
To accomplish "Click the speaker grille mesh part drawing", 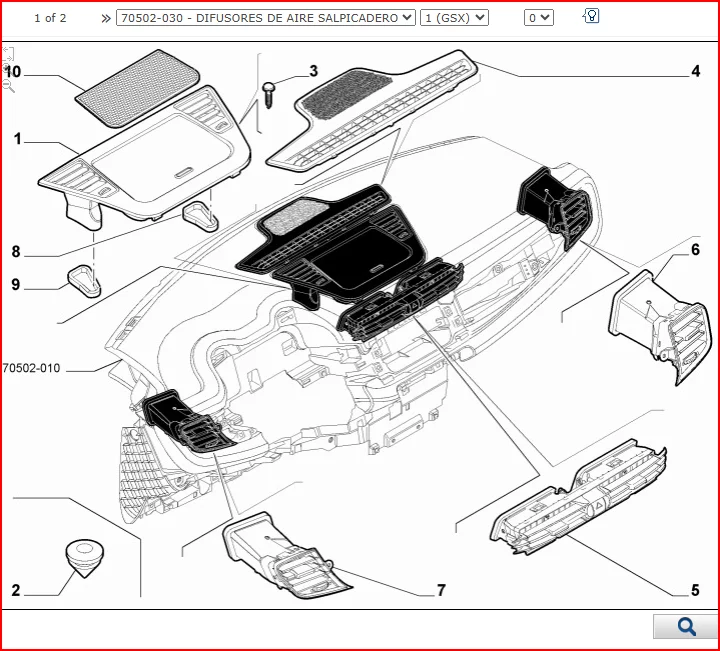I will coord(138,88).
